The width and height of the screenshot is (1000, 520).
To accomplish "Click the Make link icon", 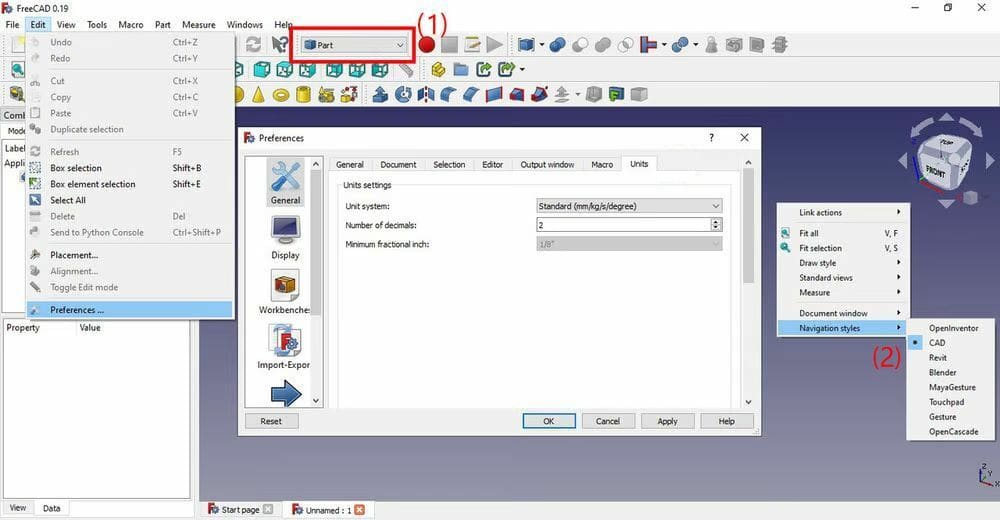I will [483, 69].
